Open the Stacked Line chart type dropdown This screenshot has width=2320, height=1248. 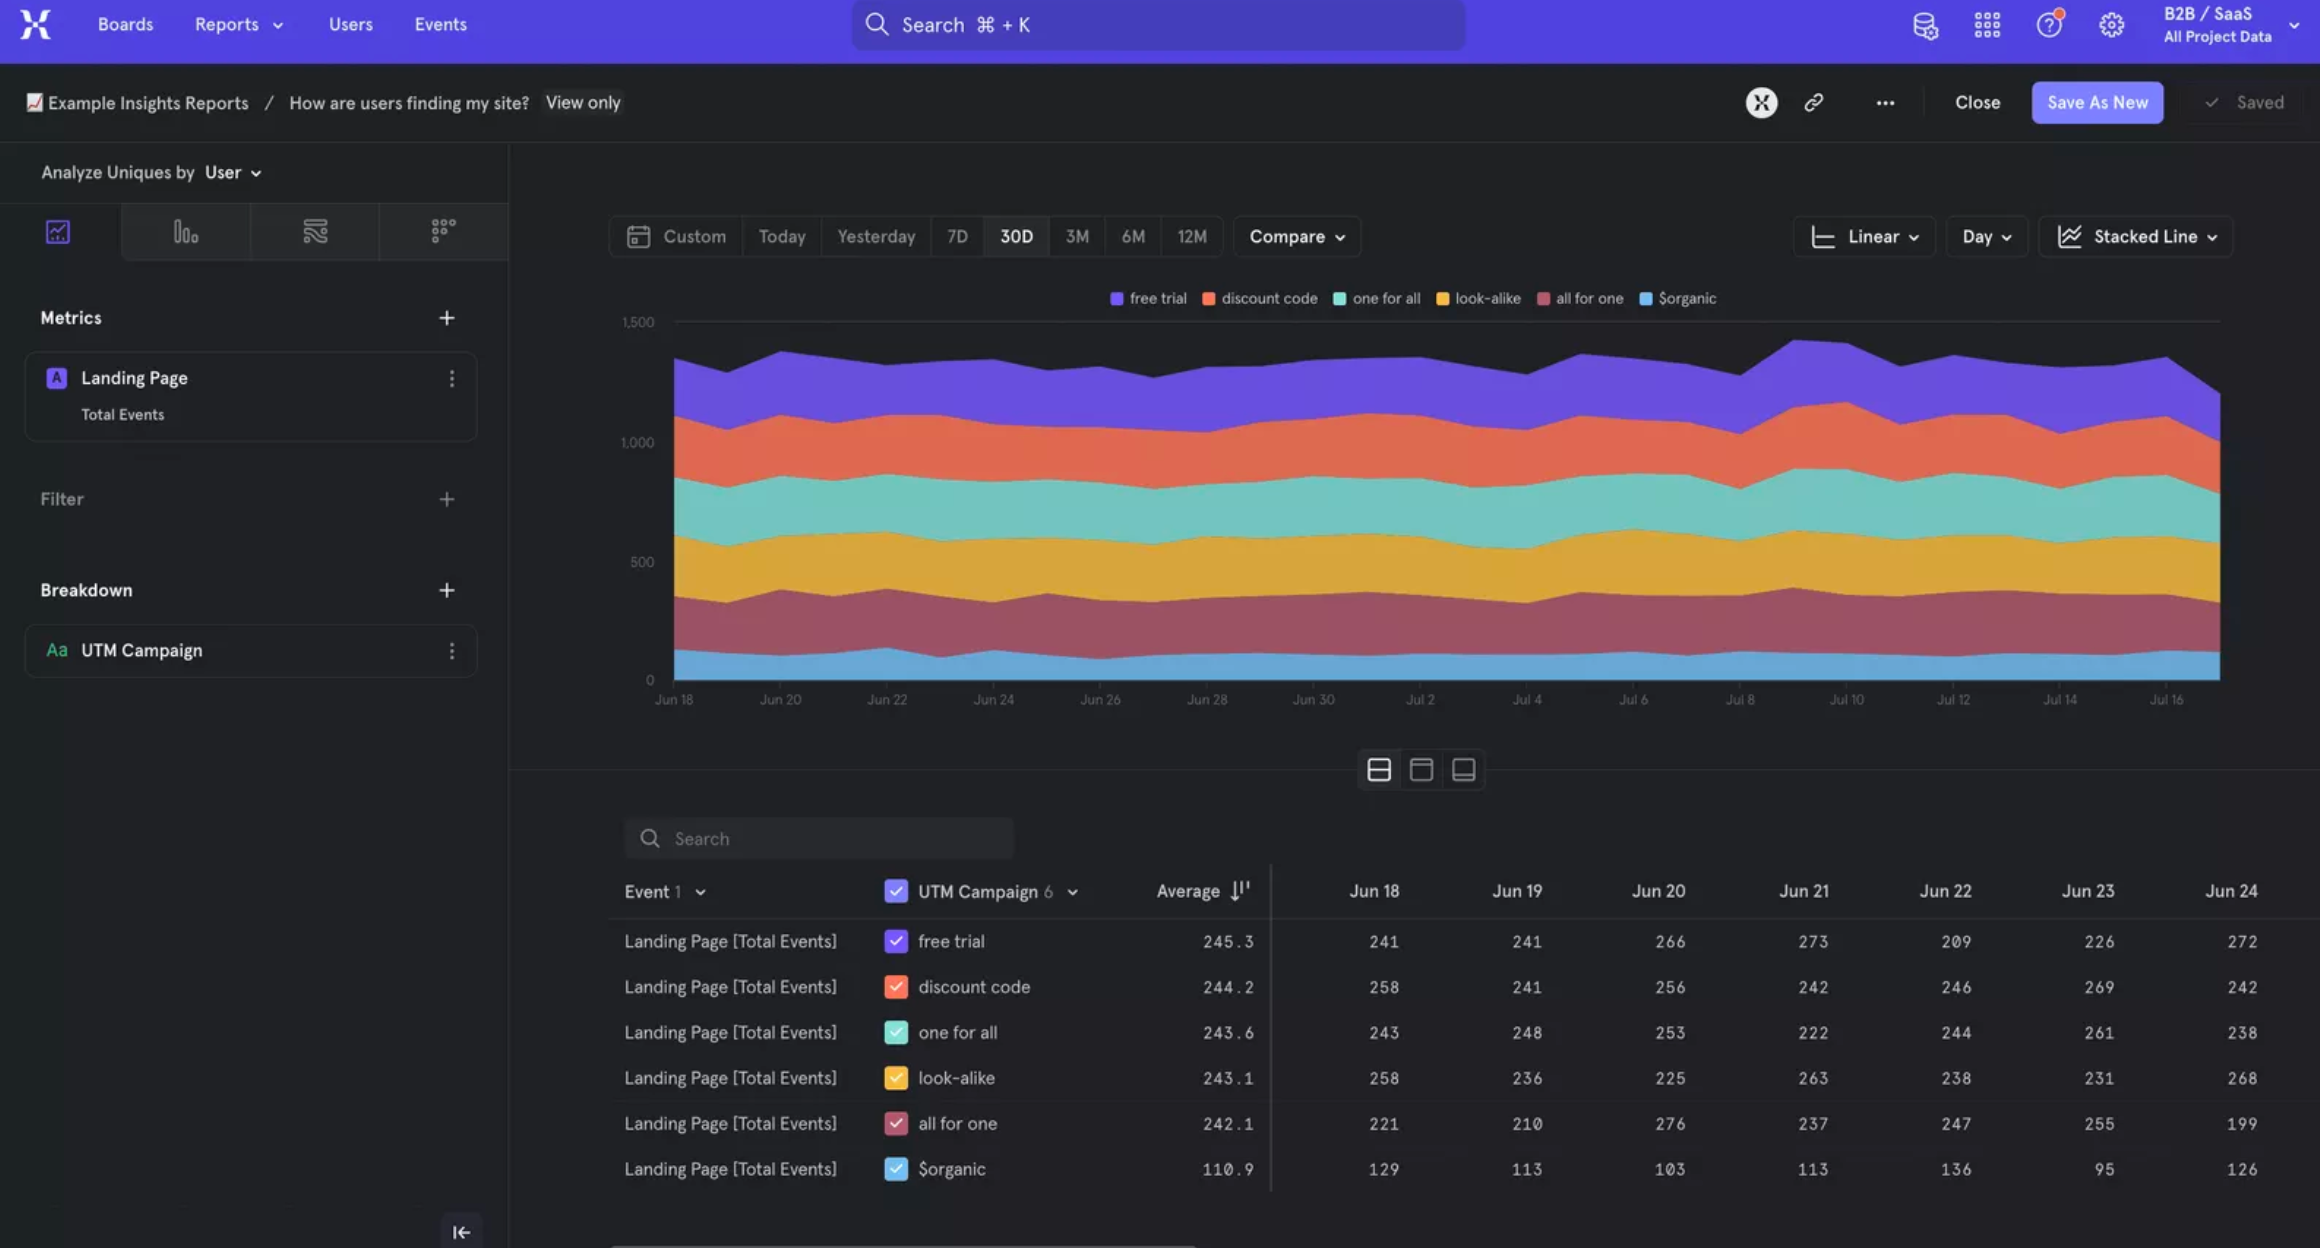pyautogui.click(x=2136, y=237)
